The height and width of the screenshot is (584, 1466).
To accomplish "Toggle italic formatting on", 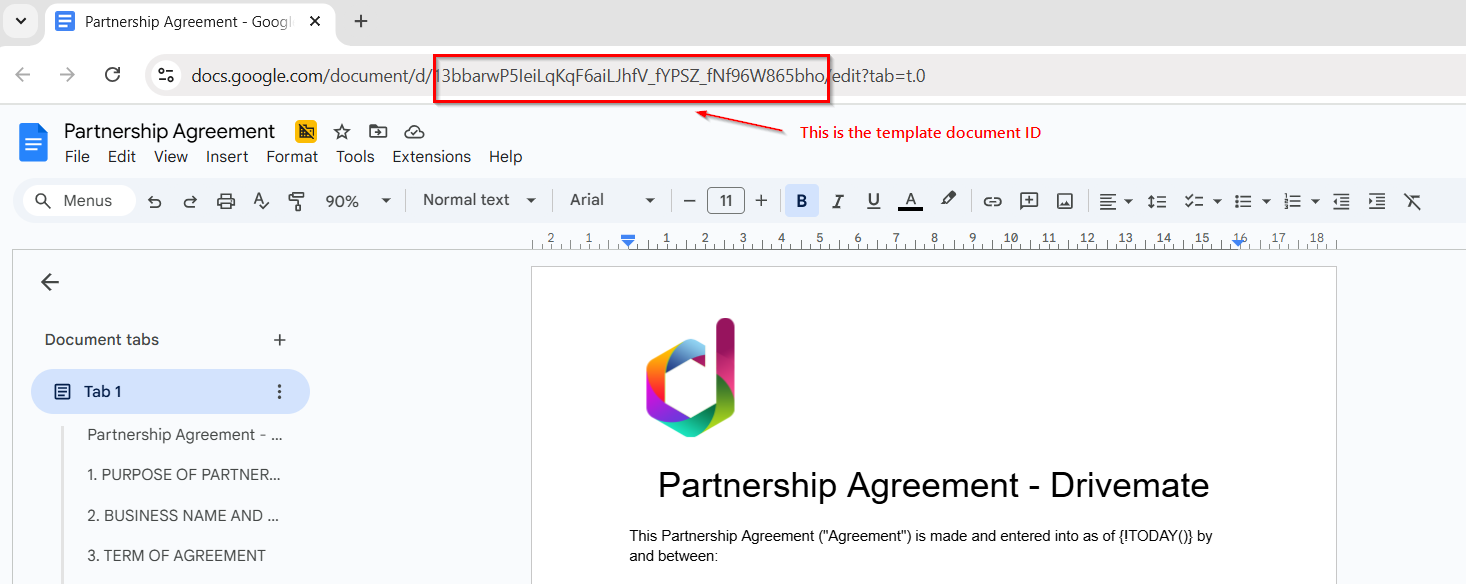I will pyautogui.click(x=837, y=200).
